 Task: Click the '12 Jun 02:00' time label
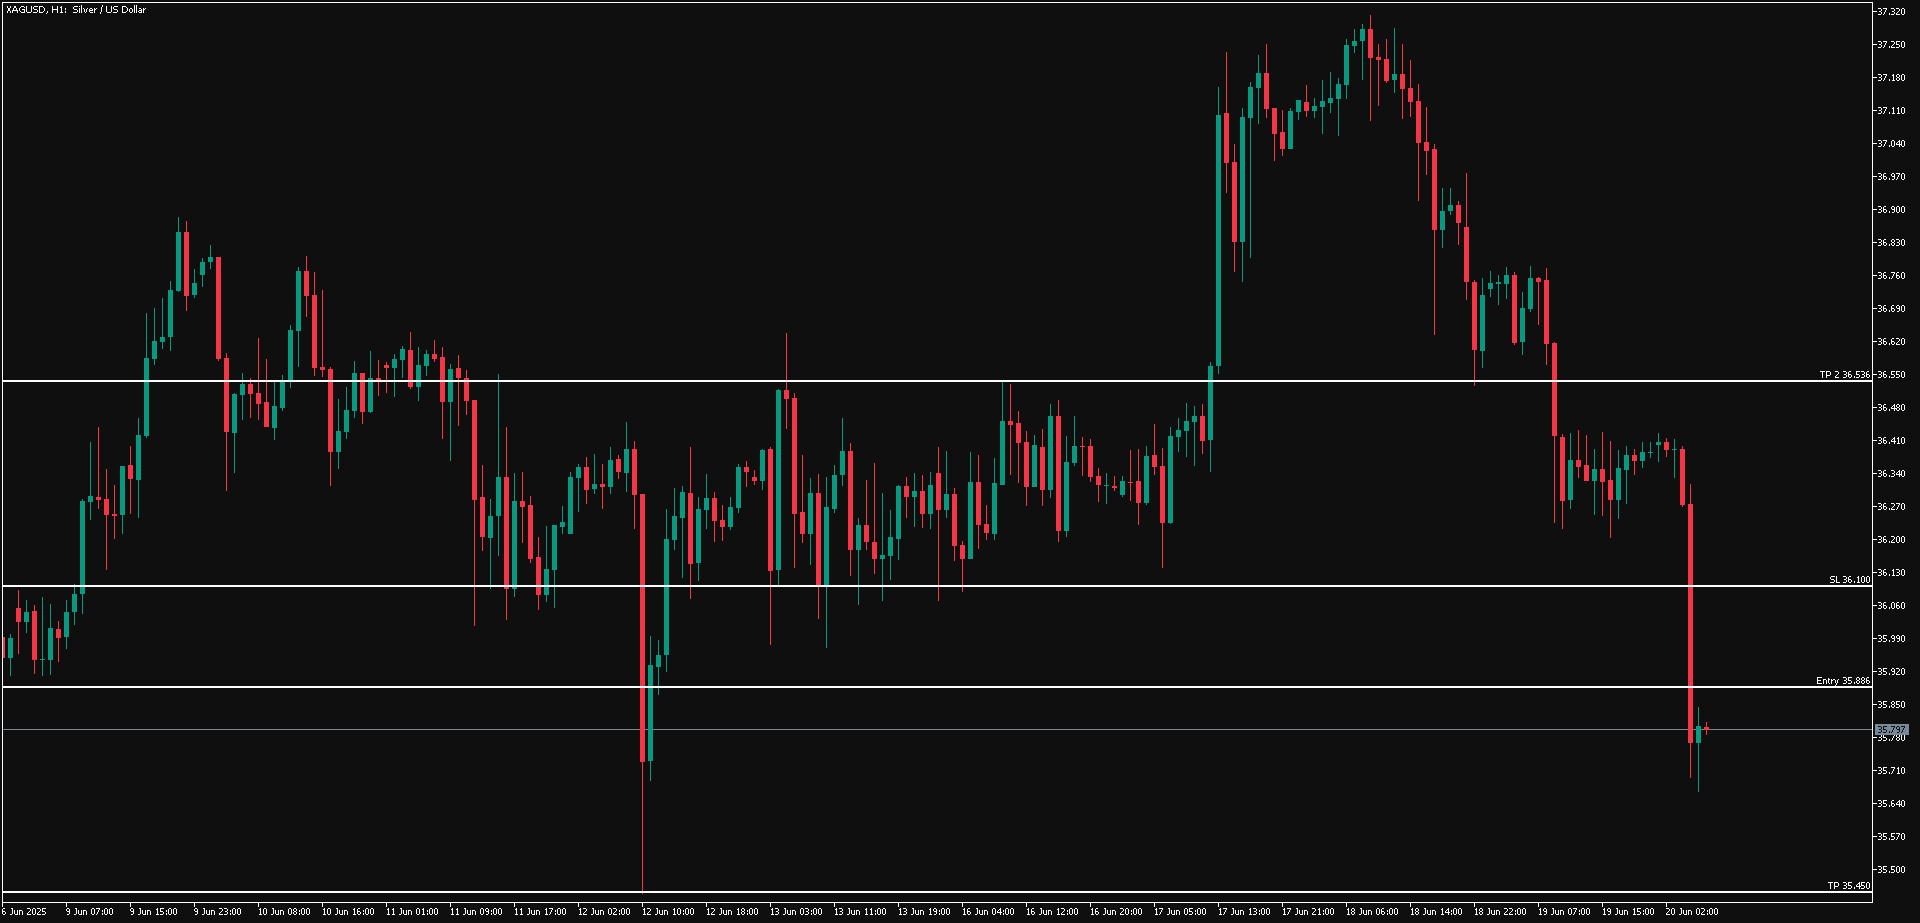(x=604, y=912)
